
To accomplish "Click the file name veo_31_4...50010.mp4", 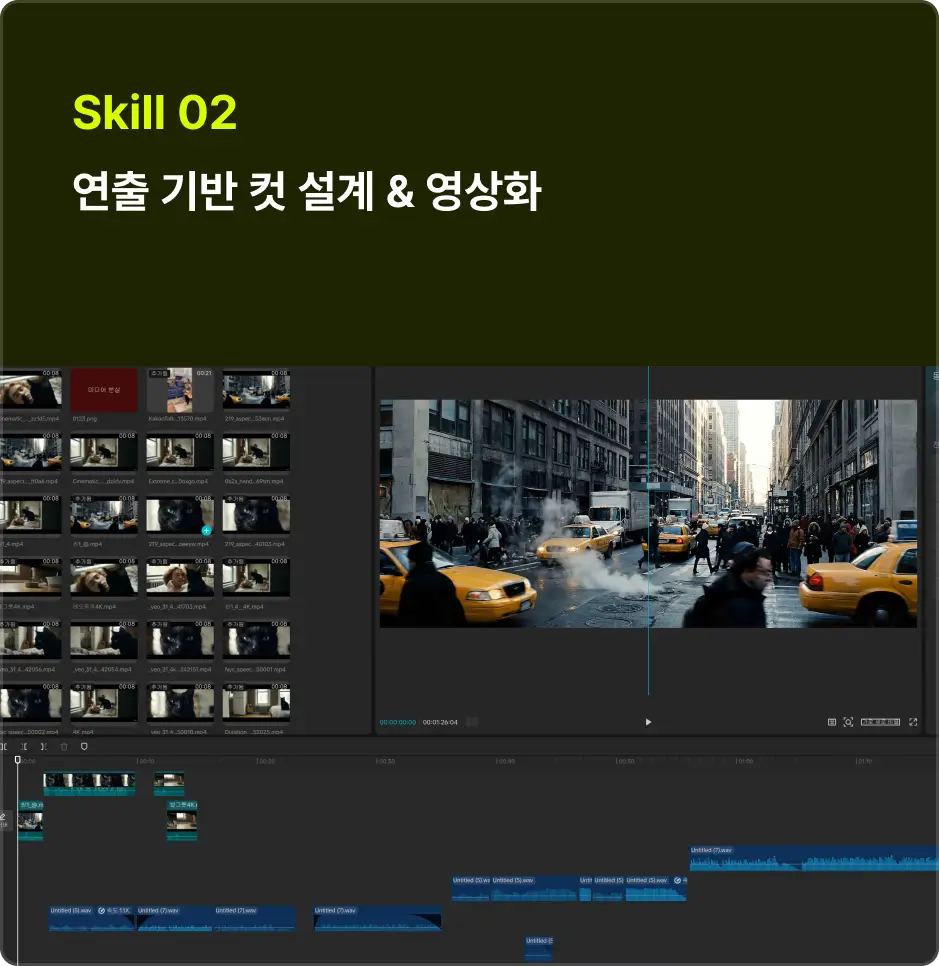I will (x=180, y=732).
